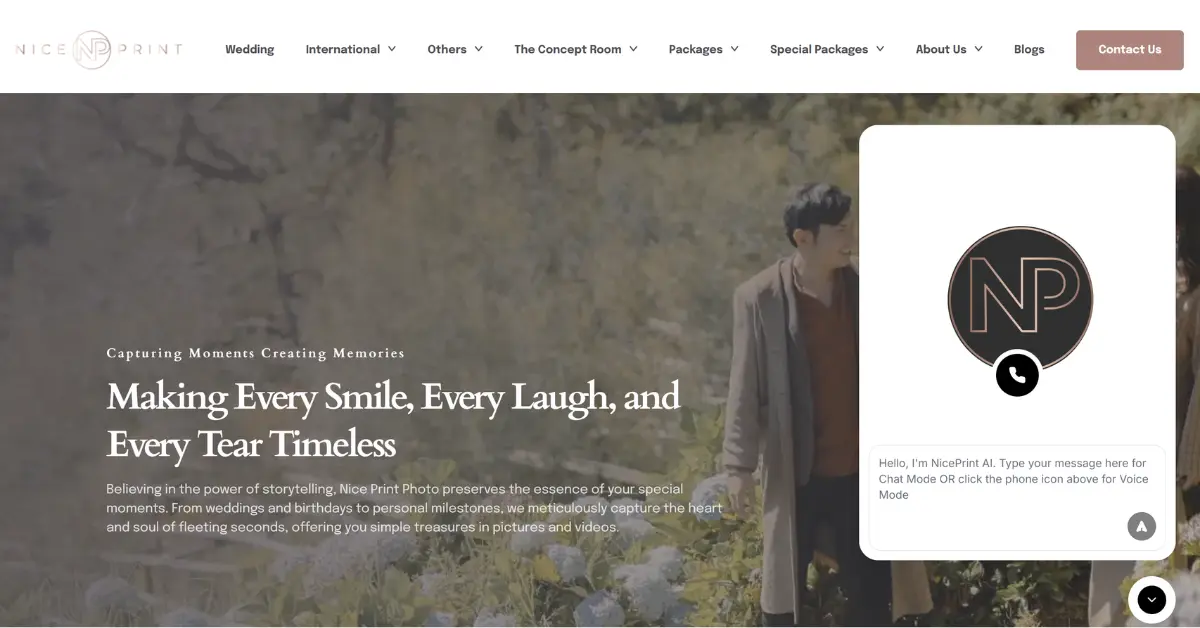Click the Contact Us button
Image resolution: width=1200 pixels, height=628 pixels.
(1129, 49)
